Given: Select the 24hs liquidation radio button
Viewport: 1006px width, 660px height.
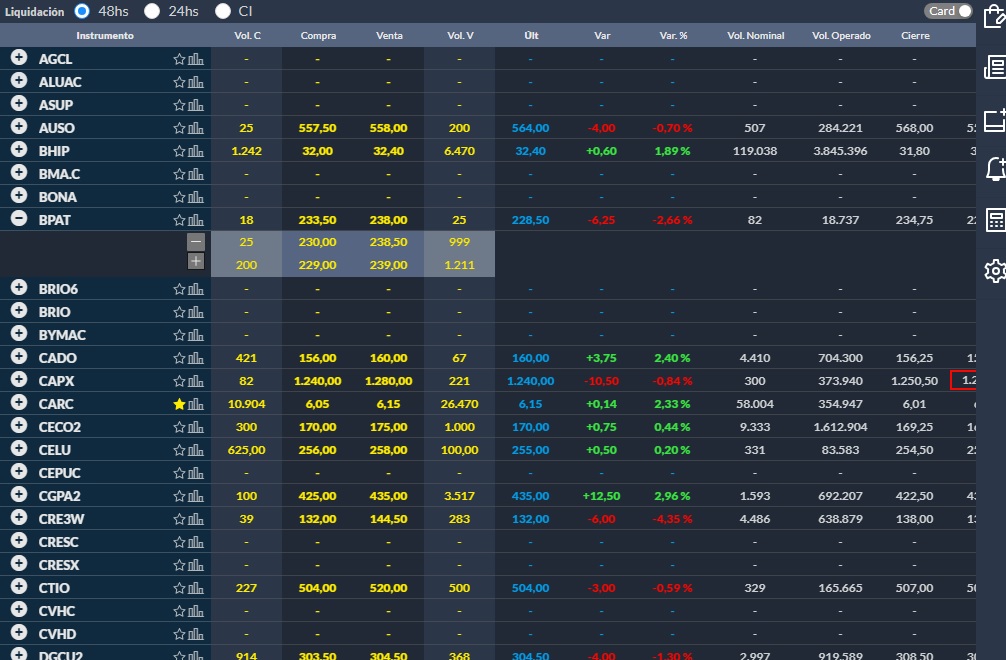Looking at the screenshot, I should pyautogui.click(x=152, y=11).
